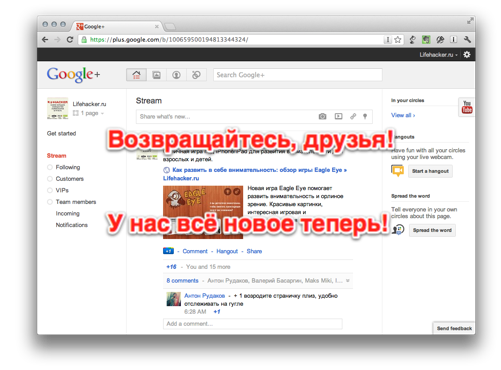Attach a link in share box
Screen dimensions: 501x370
coord(353,116)
